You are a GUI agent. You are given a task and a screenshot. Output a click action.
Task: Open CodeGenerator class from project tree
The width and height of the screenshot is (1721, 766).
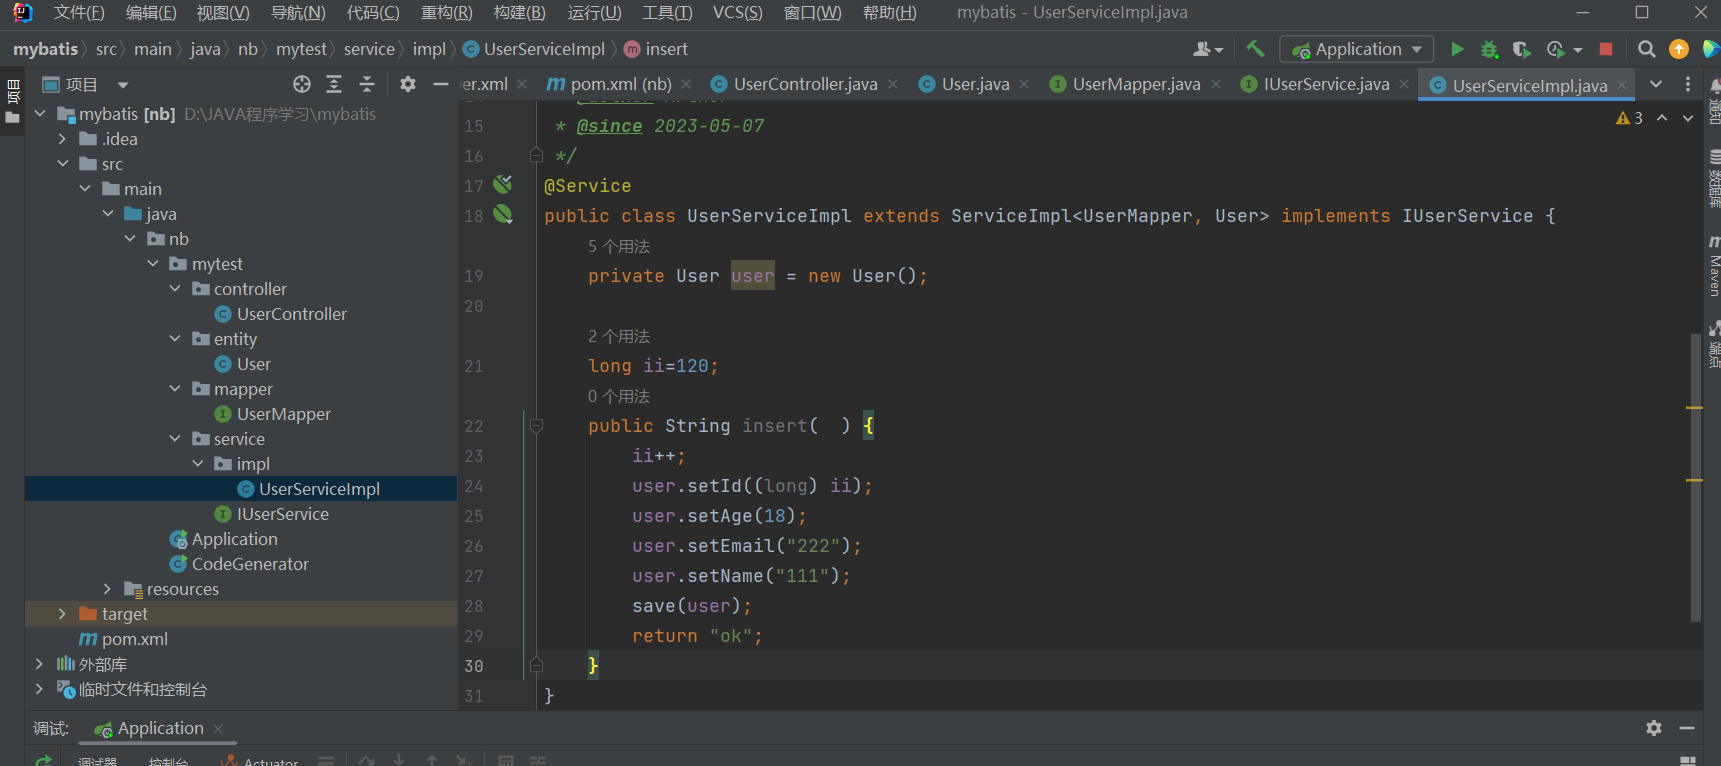250,564
